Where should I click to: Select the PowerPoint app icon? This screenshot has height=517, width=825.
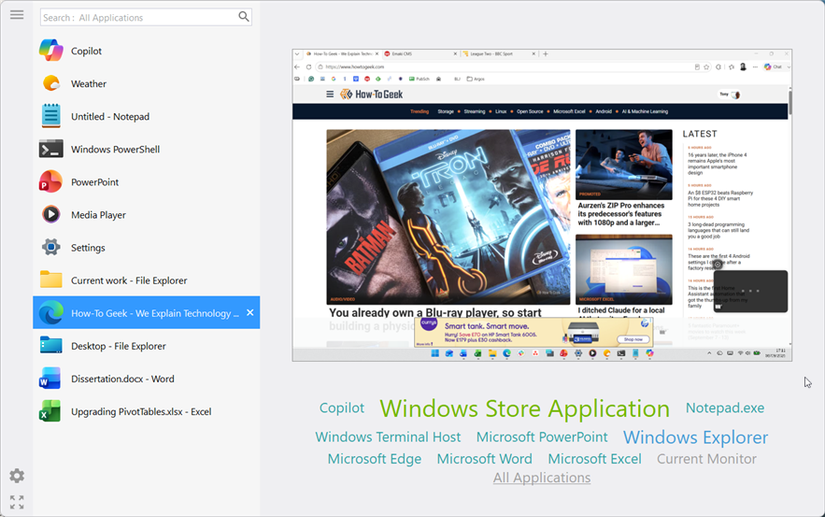[51, 182]
